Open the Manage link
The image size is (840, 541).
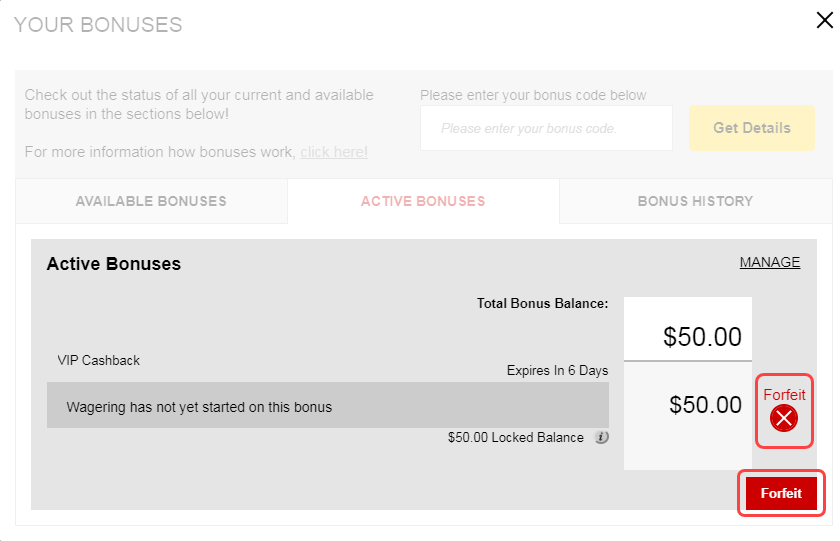click(770, 262)
